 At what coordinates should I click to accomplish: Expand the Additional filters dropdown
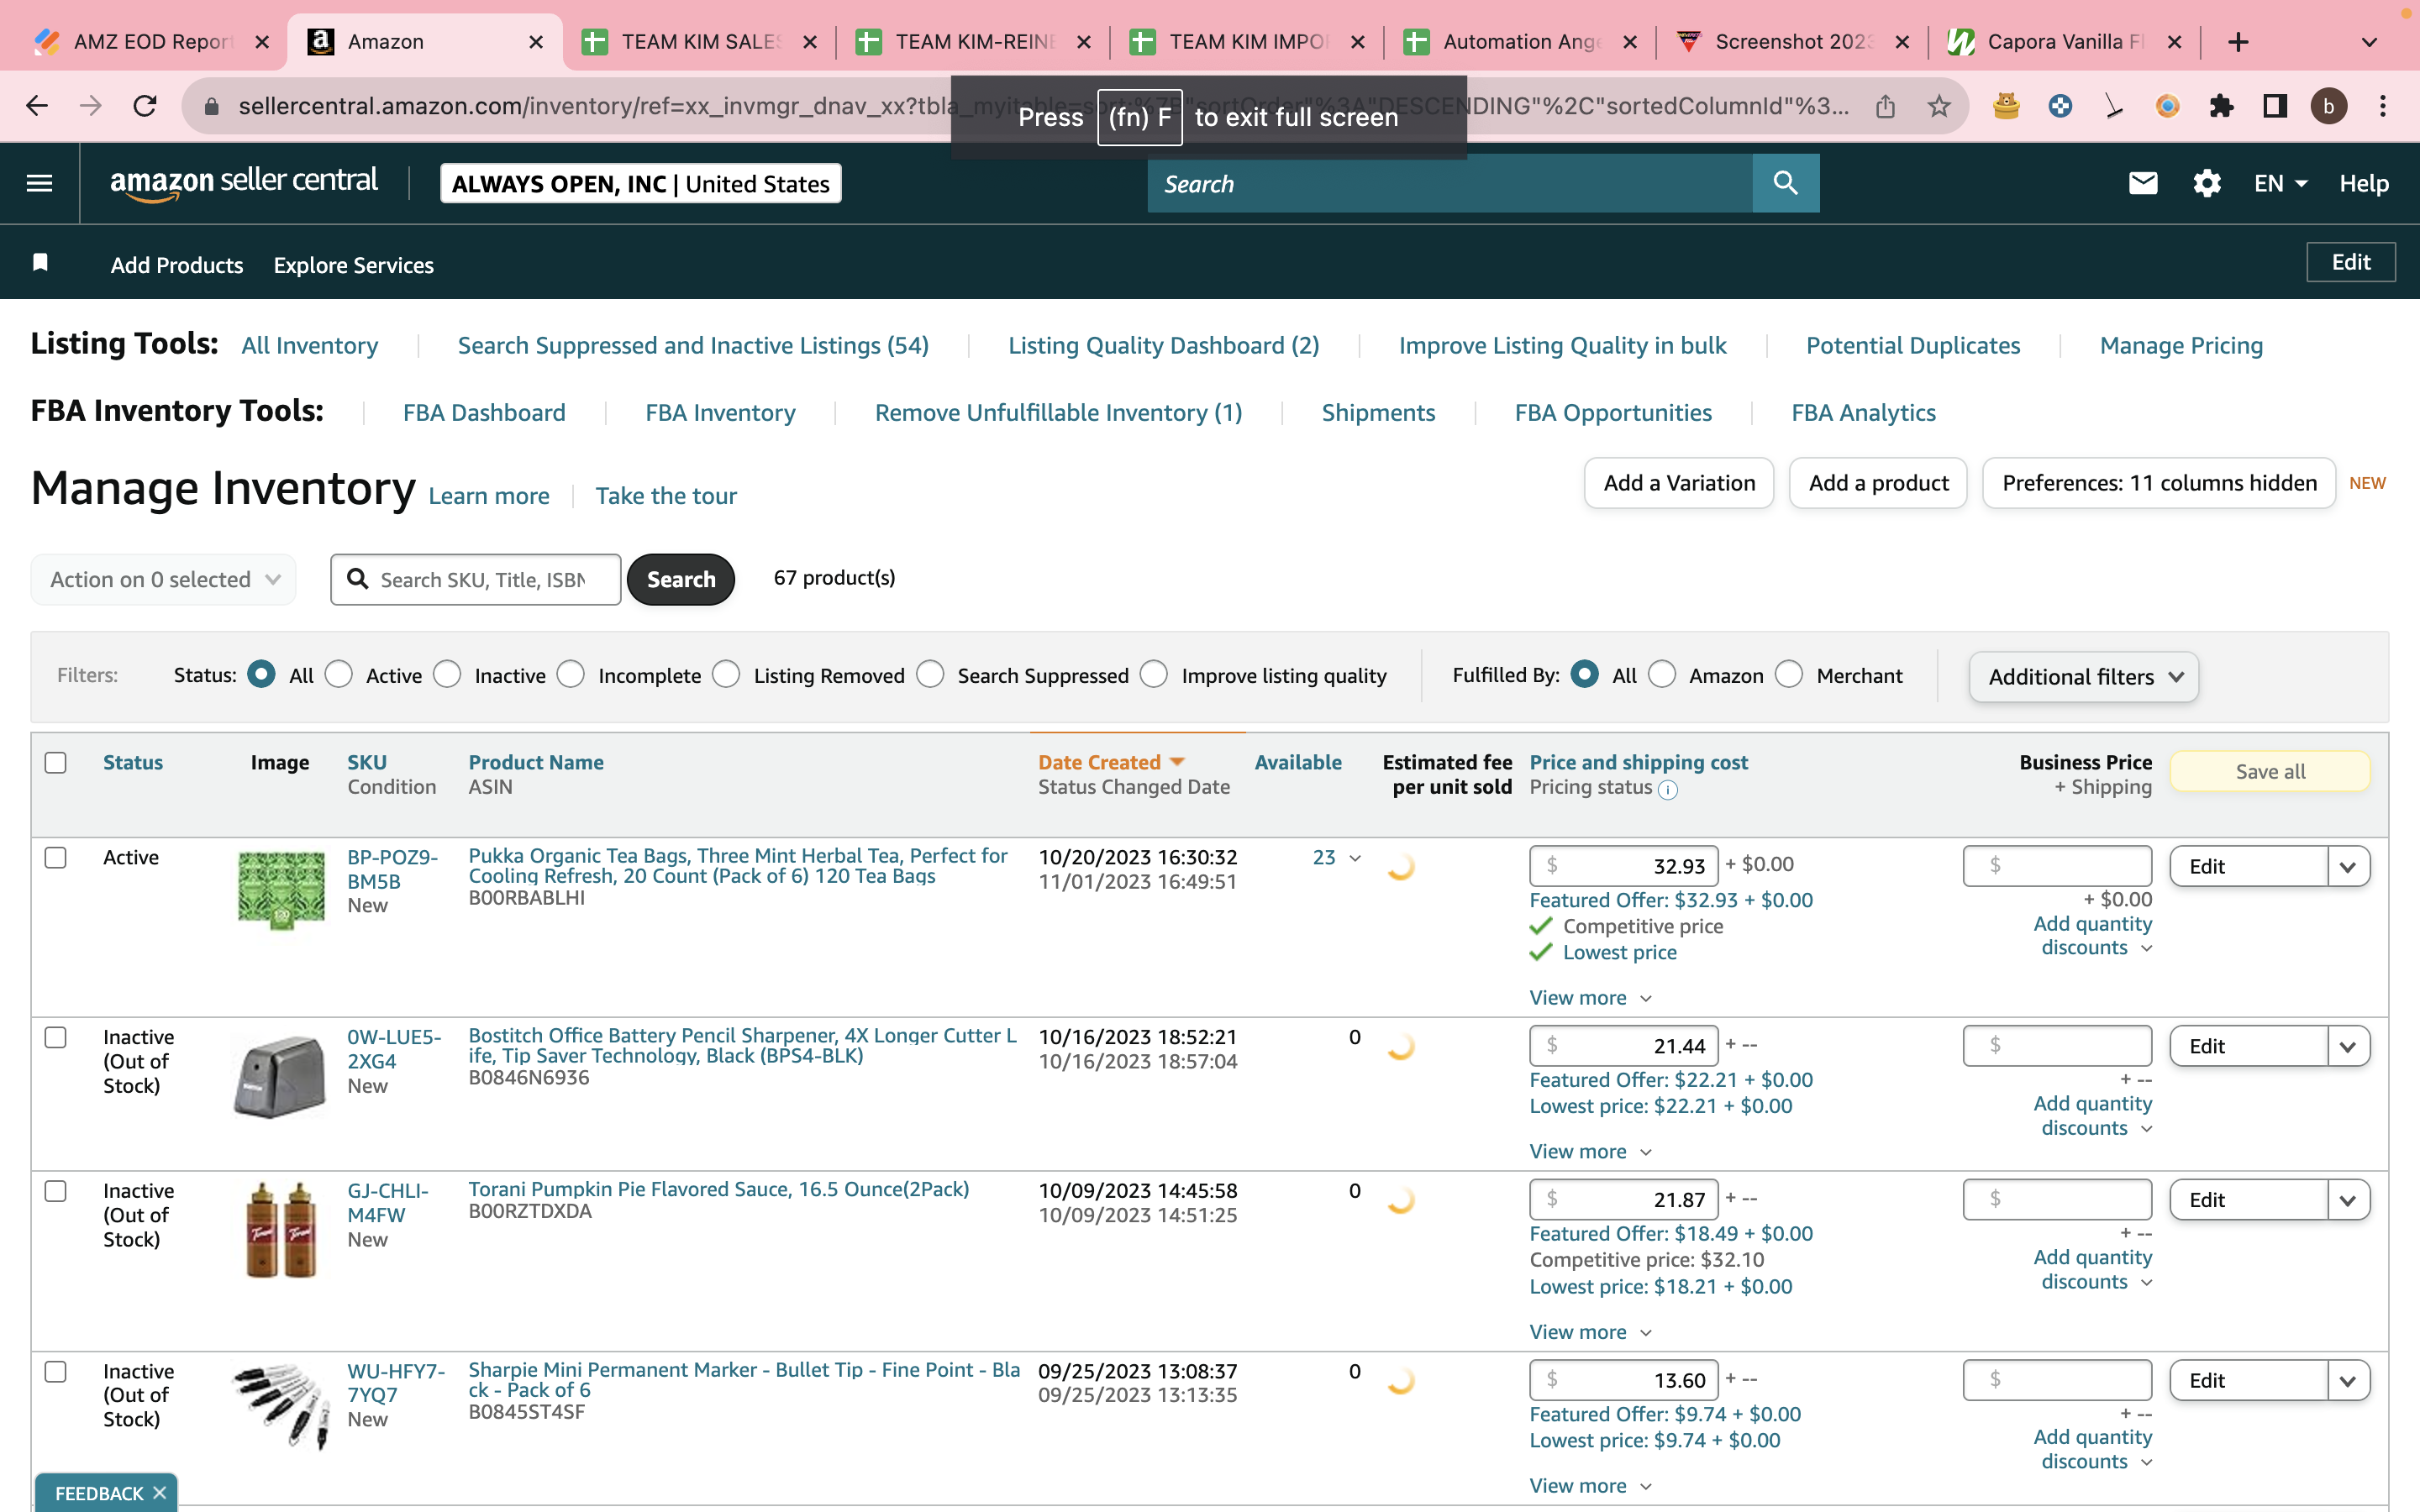pos(2084,677)
